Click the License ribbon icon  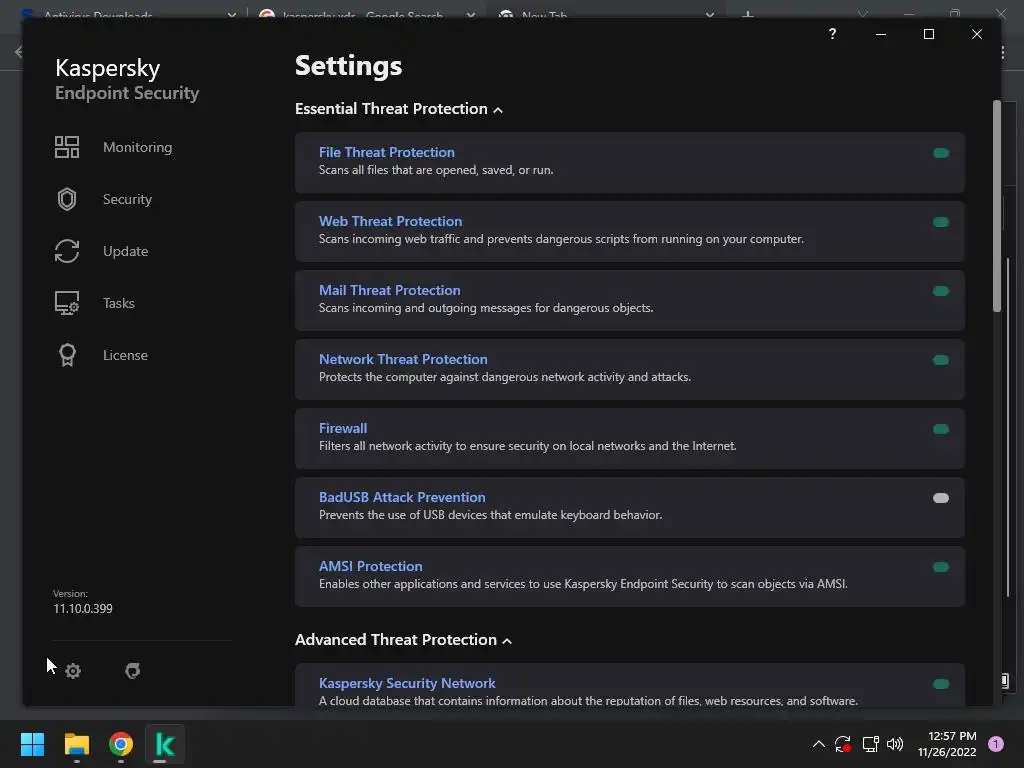point(67,355)
